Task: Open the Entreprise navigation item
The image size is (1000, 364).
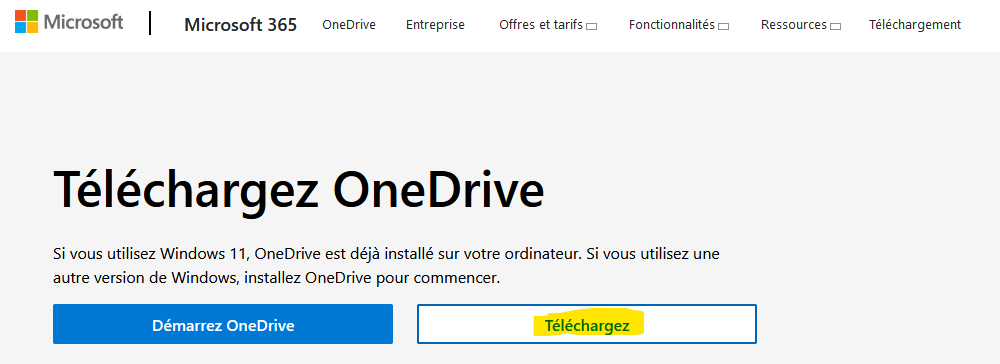Action: (436, 25)
